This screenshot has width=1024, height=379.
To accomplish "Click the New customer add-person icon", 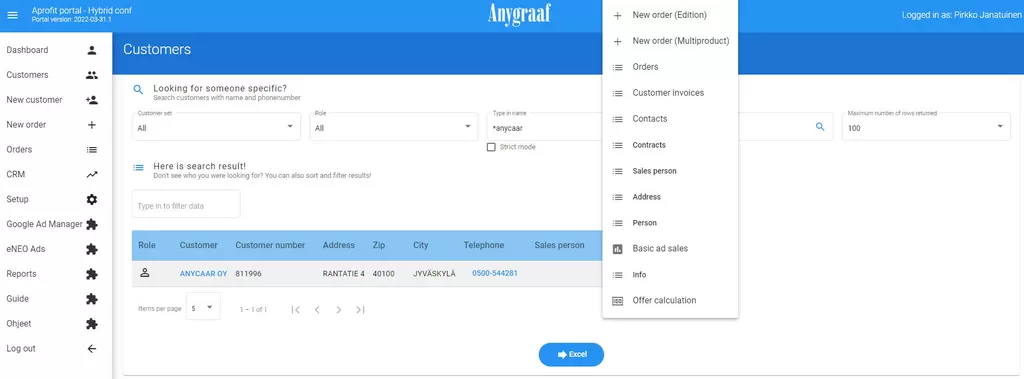I will tap(92, 100).
